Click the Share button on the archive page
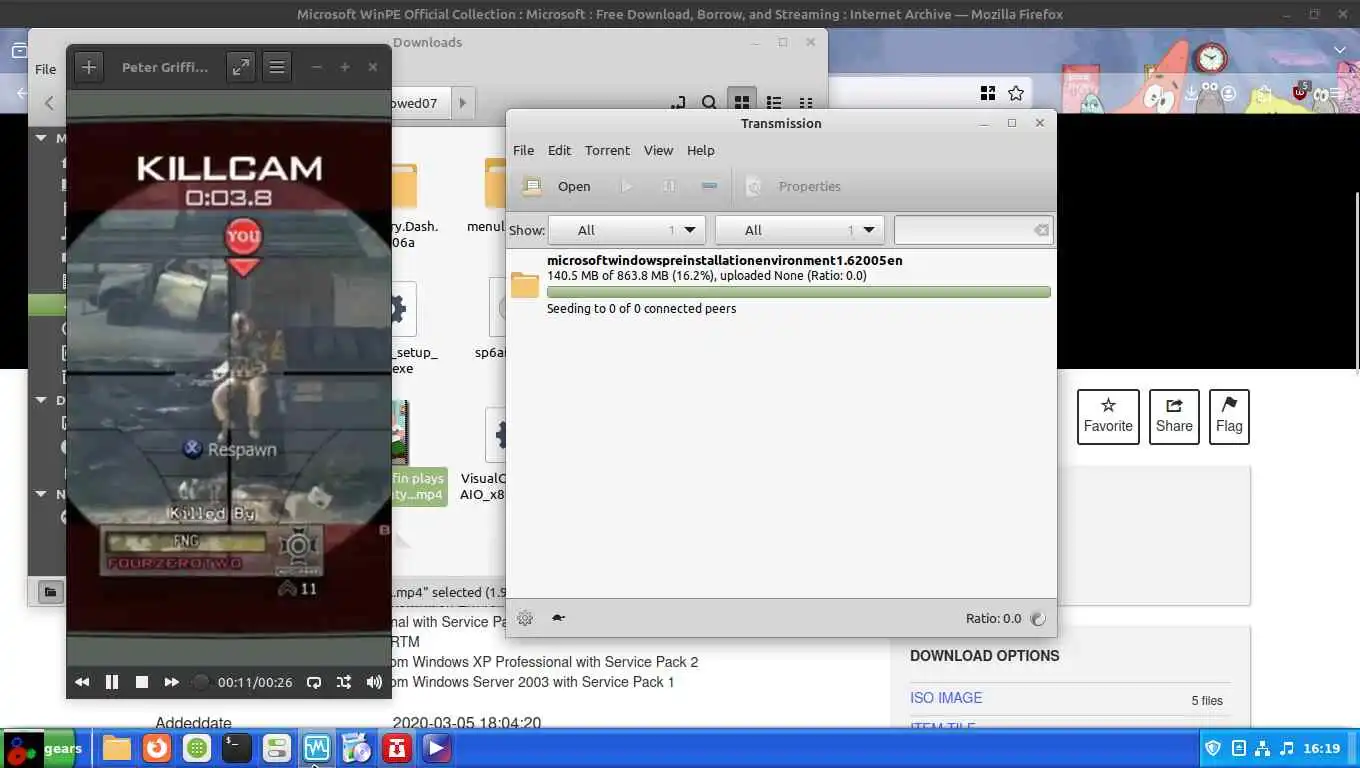Viewport: 1360px width, 768px height. [x=1174, y=416]
